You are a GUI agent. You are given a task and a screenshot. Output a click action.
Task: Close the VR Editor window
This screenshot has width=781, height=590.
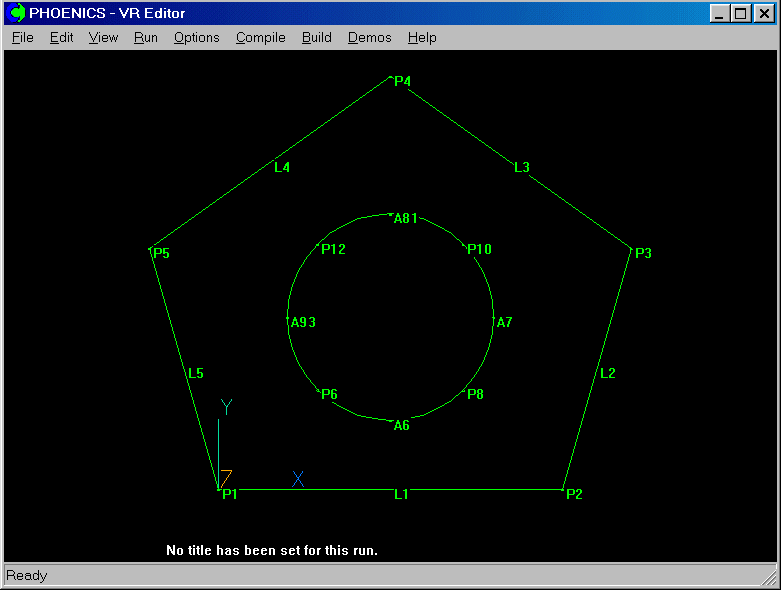tap(762, 14)
